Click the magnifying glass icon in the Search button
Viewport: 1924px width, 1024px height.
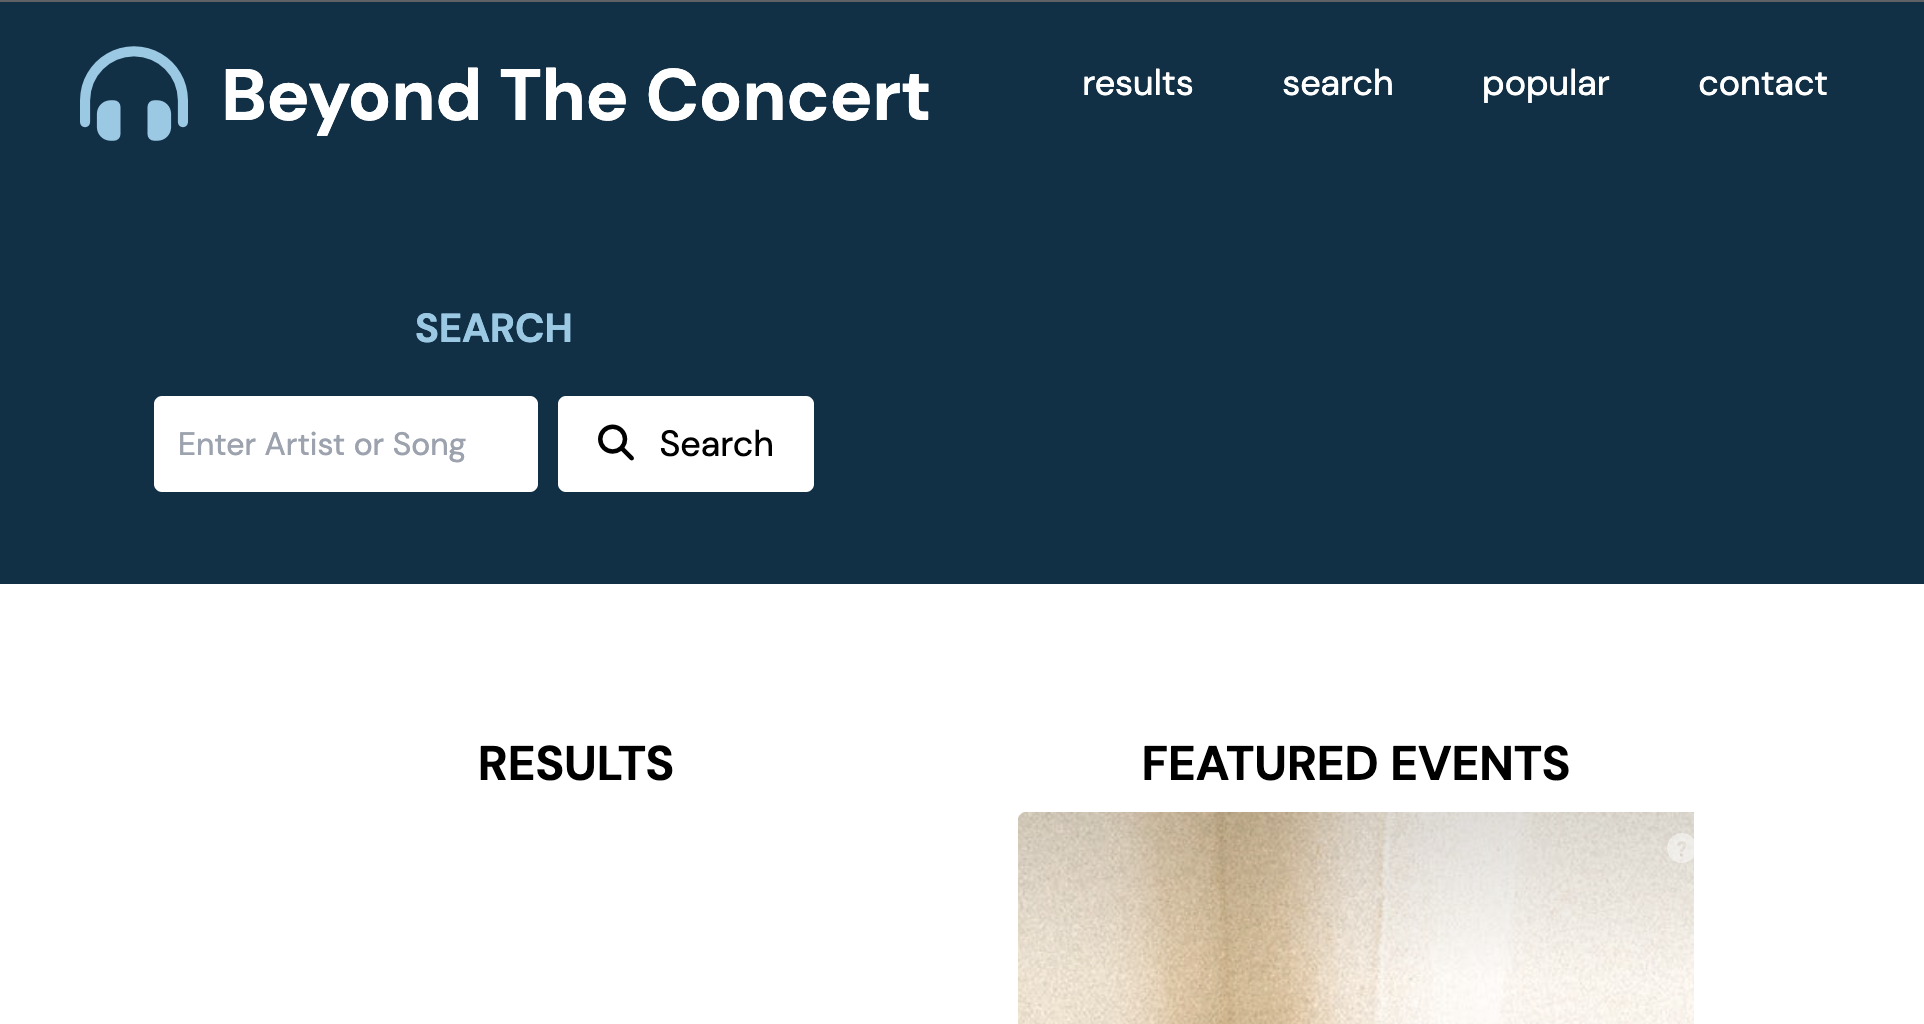tap(616, 443)
